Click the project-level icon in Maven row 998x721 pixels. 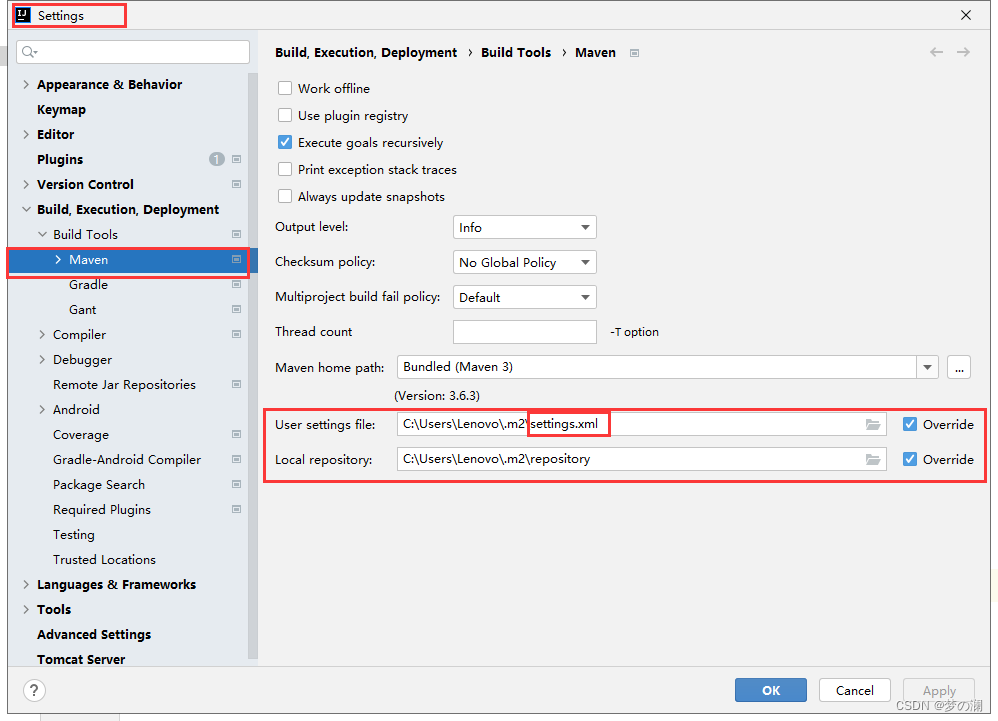(x=236, y=259)
